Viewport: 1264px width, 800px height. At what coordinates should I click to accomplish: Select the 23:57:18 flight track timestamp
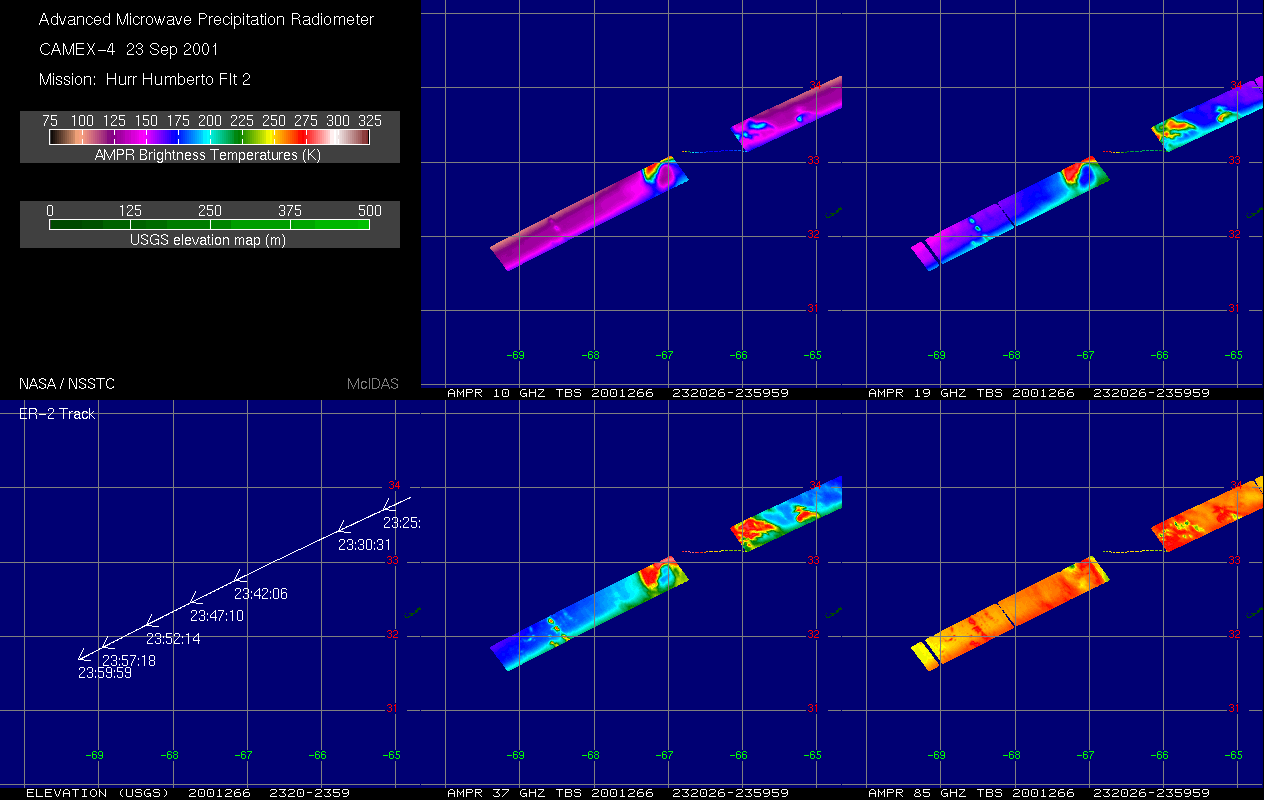click(128, 661)
